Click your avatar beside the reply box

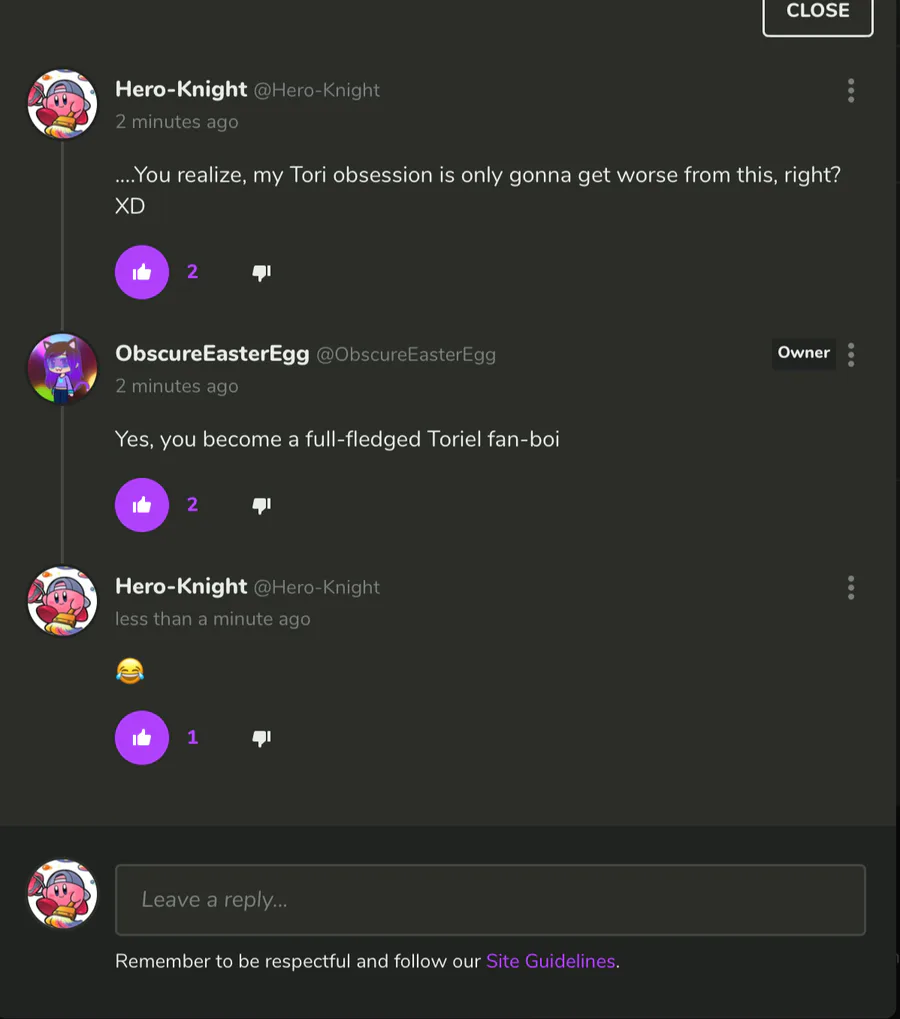pos(62,894)
